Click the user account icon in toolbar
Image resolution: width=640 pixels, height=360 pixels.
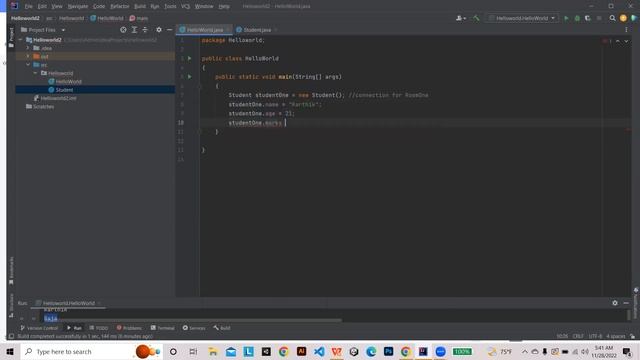pos(460,18)
